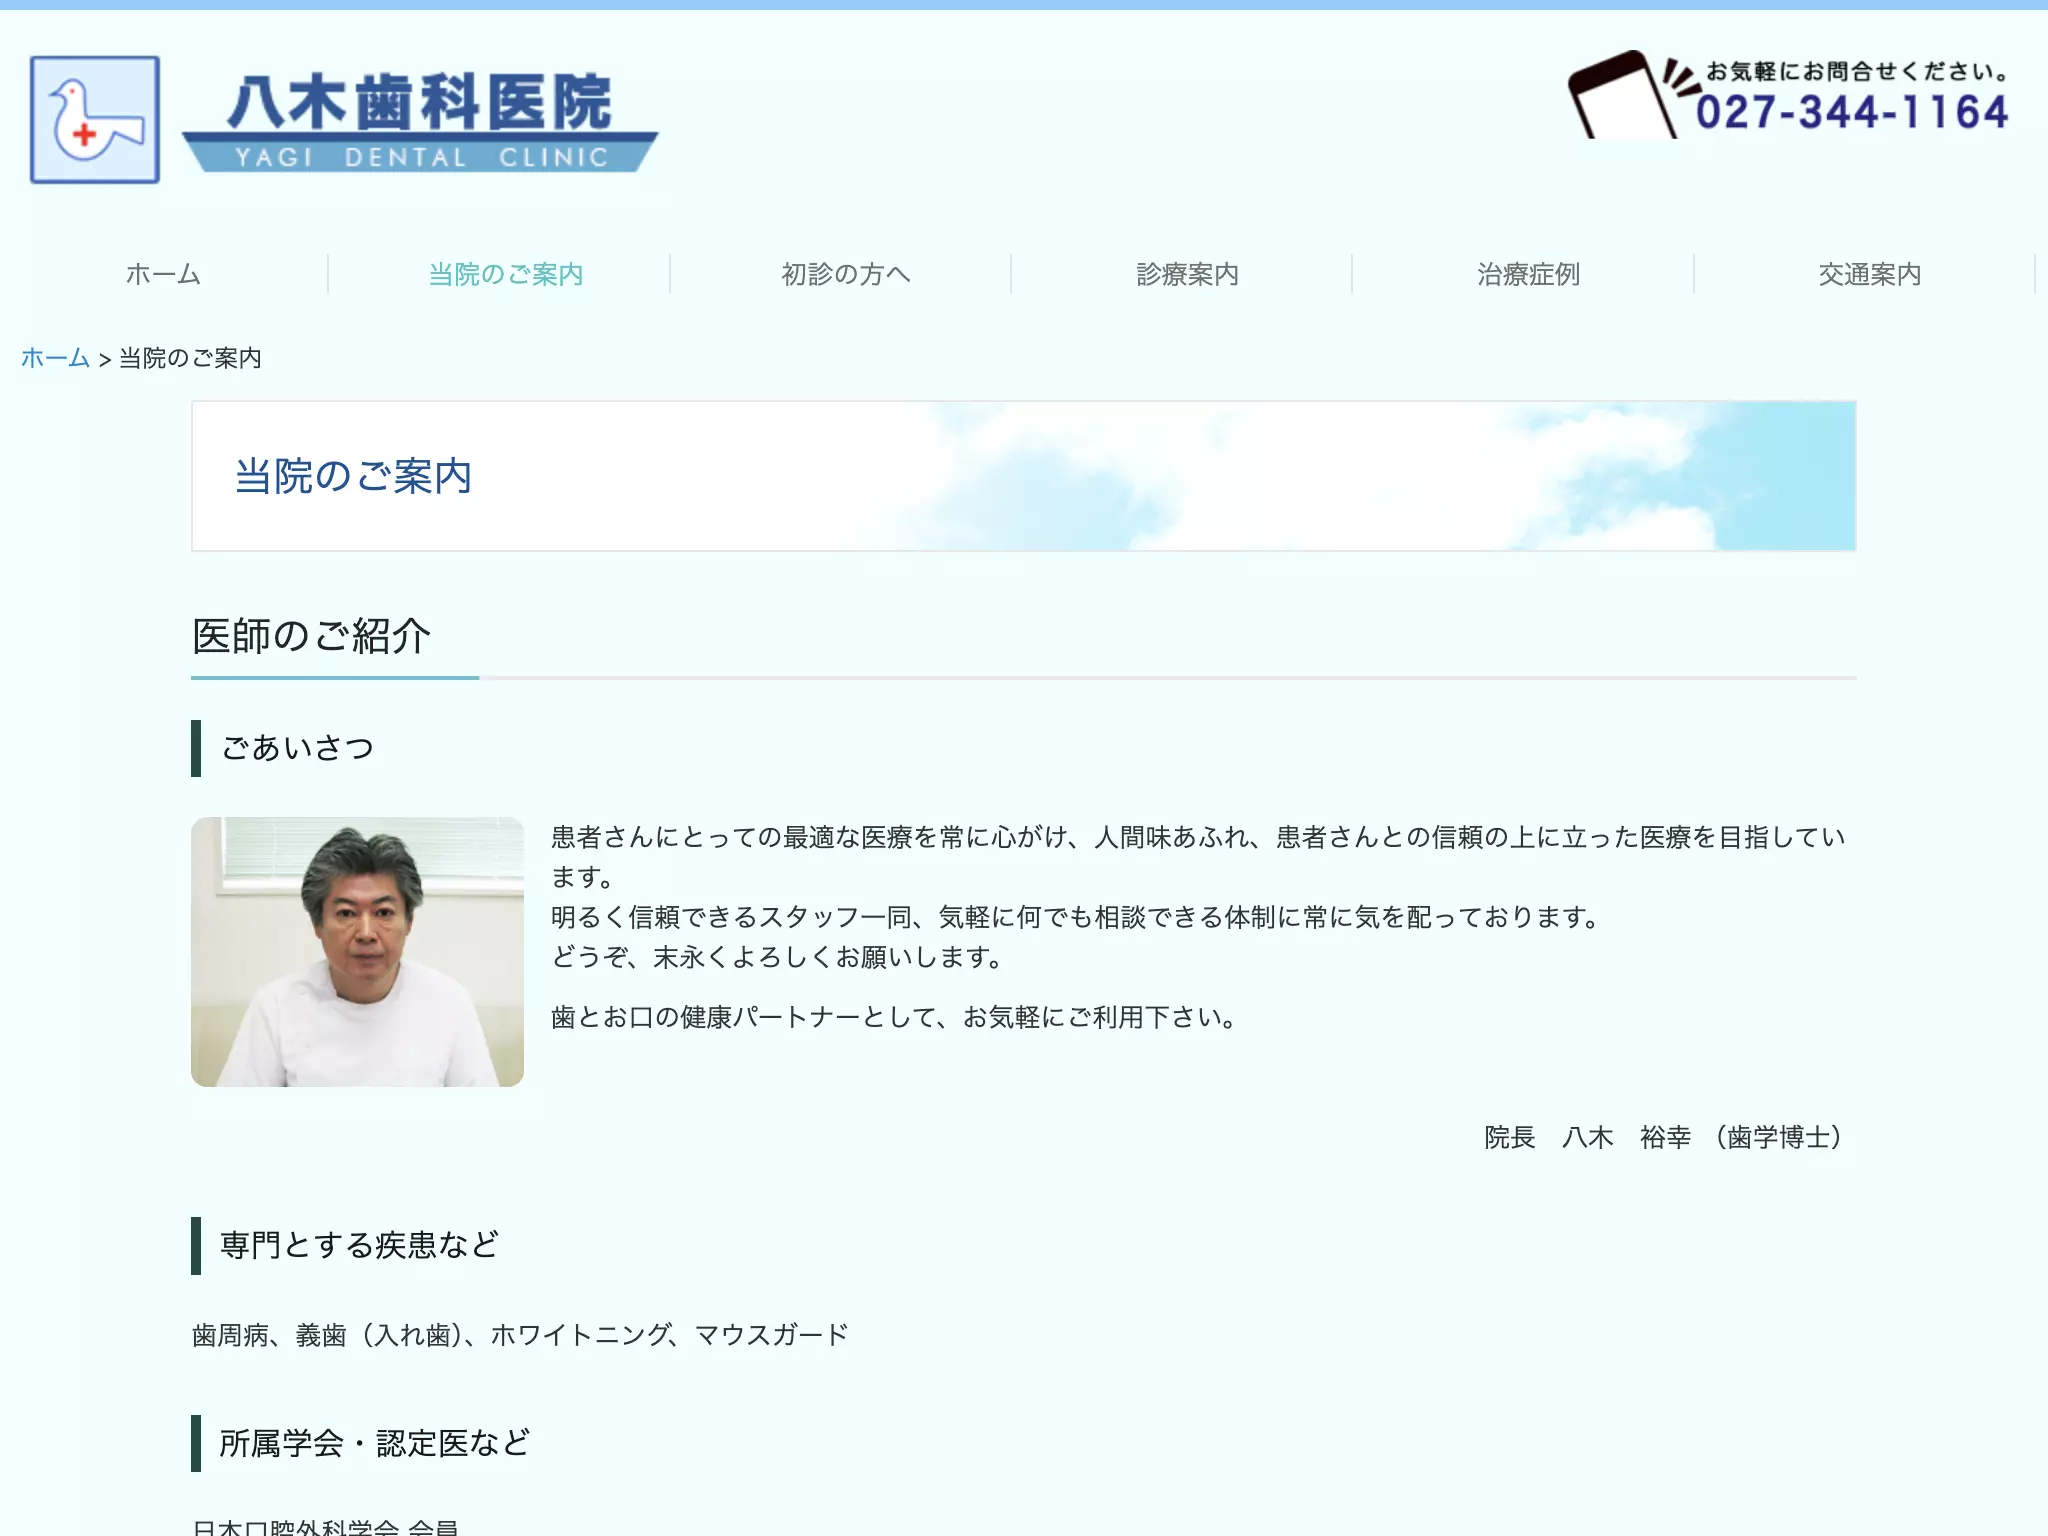Open the ホーム navigation menu item
This screenshot has height=1536, width=2048.
click(164, 274)
